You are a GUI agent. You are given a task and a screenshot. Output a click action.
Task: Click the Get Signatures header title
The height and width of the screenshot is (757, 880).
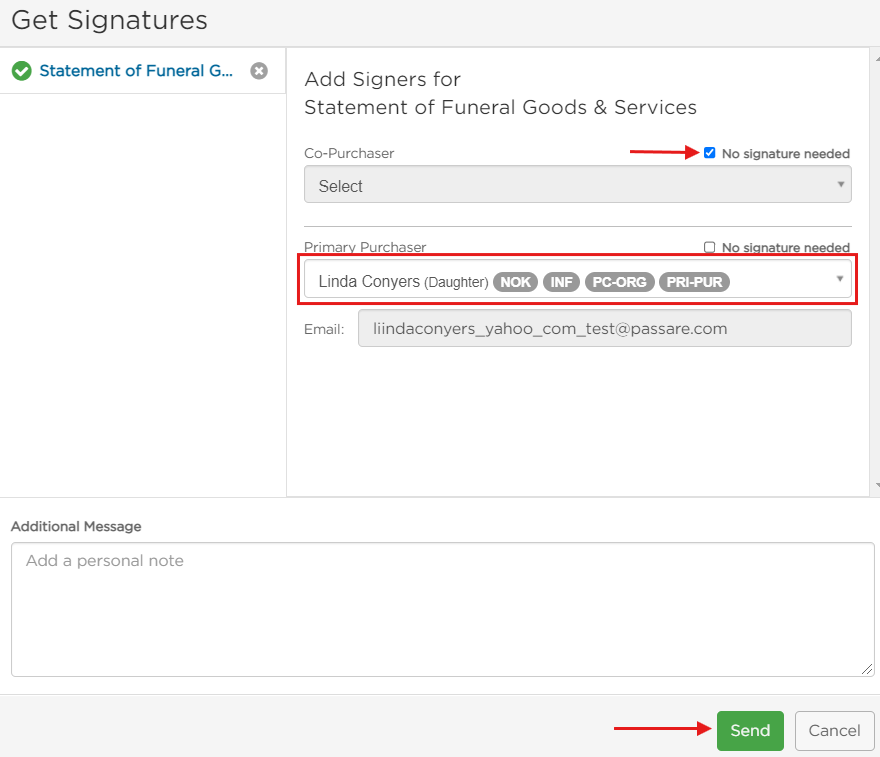(108, 20)
